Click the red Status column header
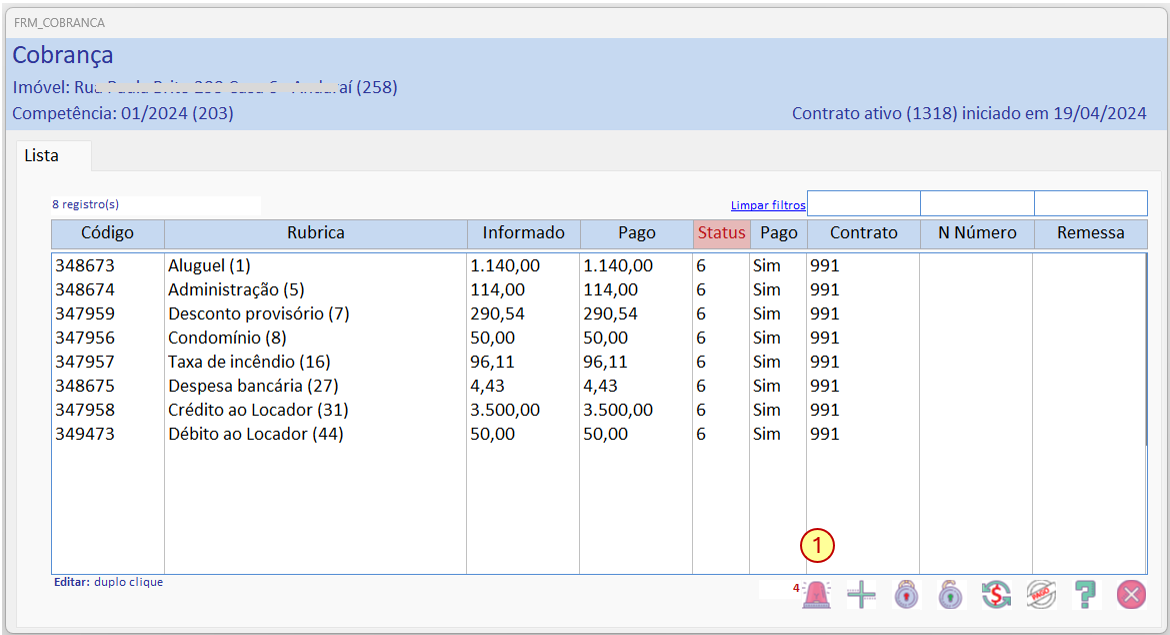The width and height of the screenshot is (1170, 635). point(722,233)
